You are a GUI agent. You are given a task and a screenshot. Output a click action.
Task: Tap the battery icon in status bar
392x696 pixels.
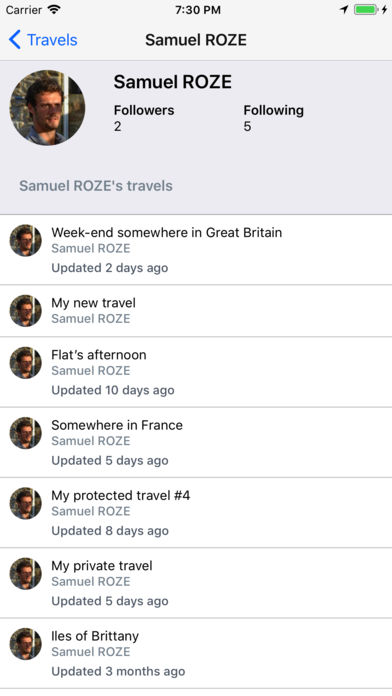pos(366,9)
